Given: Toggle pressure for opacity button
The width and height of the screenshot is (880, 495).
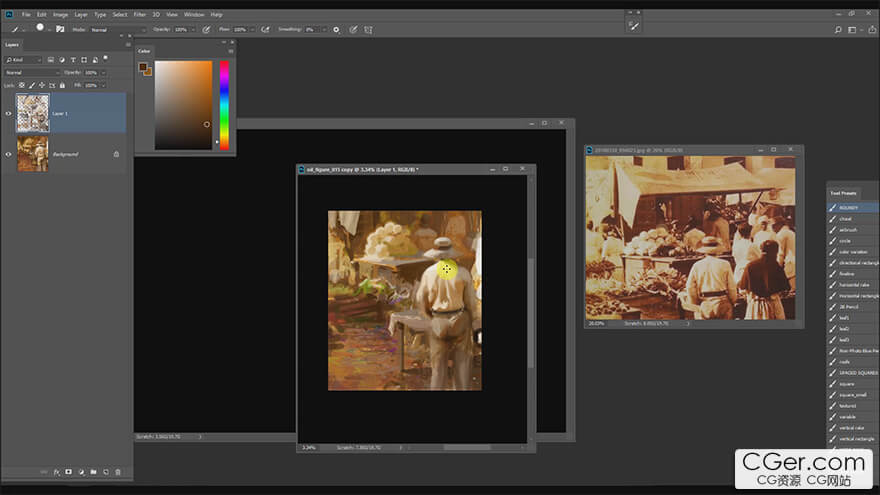Looking at the screenshot, I should tap(207, 30).
